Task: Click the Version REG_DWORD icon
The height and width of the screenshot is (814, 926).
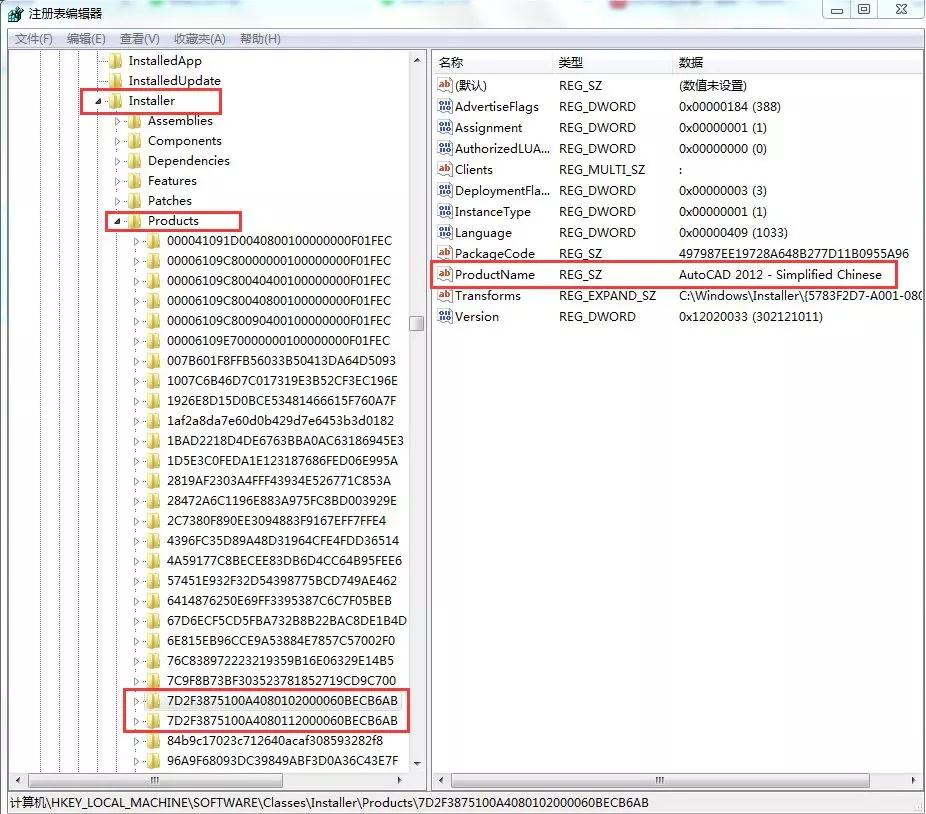Action: (x=444, y=317)
